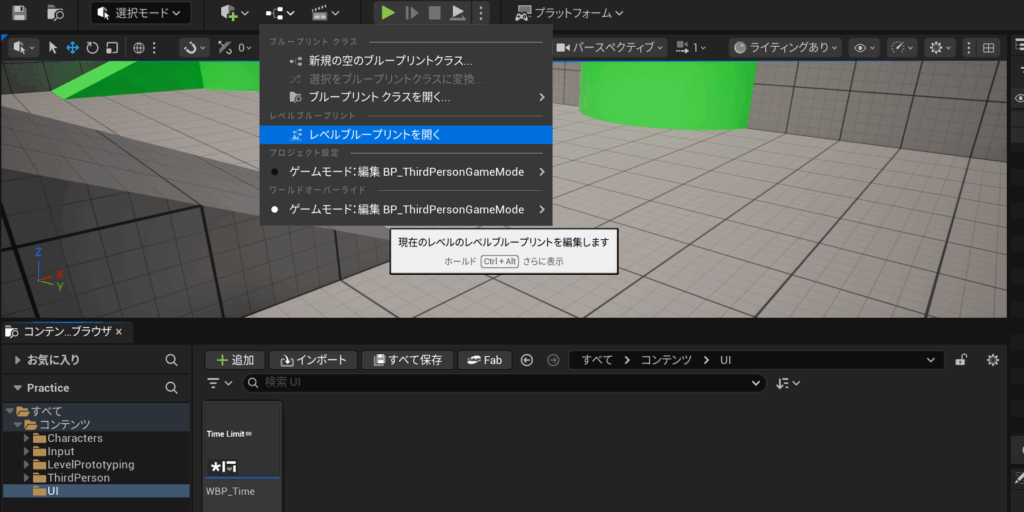Expand the Characters folder in tree
The height and width of the screenshot is (512, 1024).
tap(27, 438)
